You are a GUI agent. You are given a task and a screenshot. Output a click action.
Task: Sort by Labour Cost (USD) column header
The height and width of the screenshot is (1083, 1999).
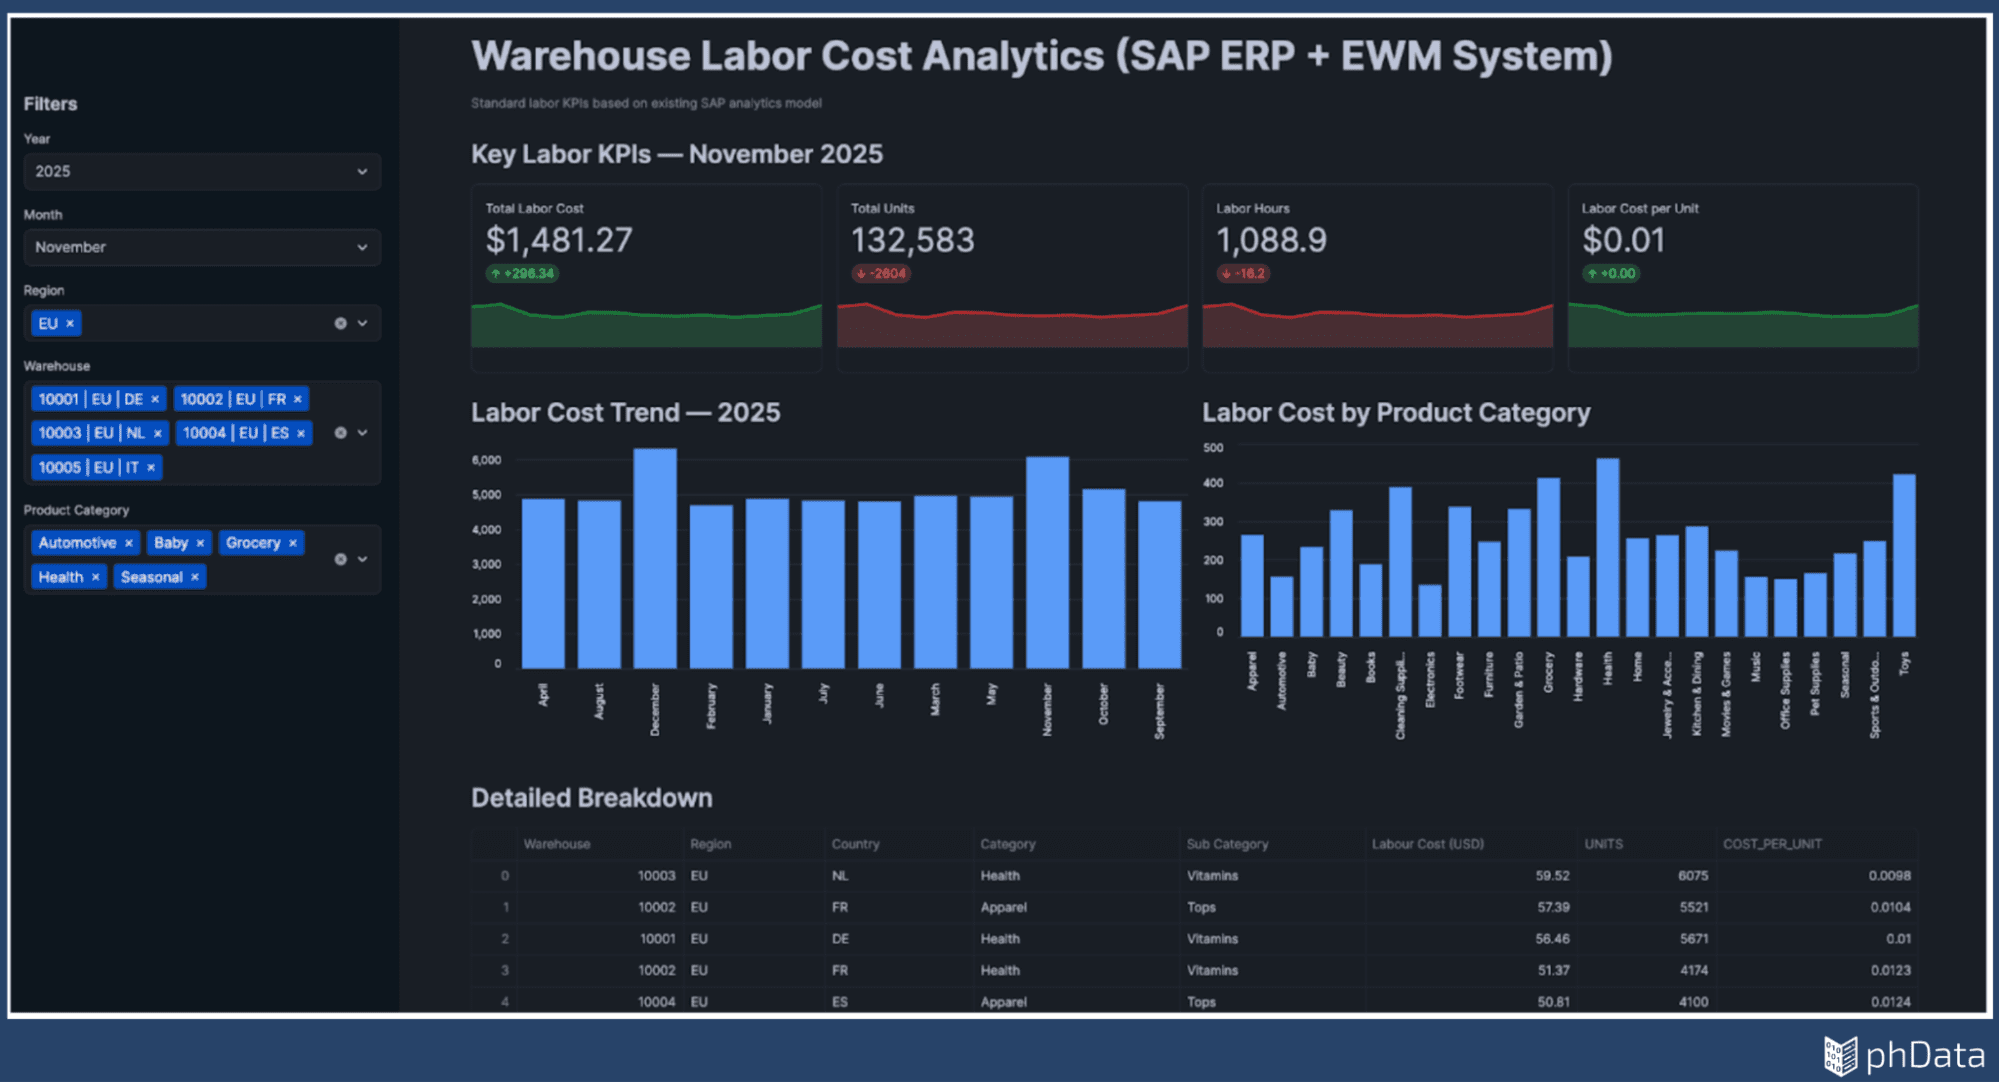point(1427,844)
